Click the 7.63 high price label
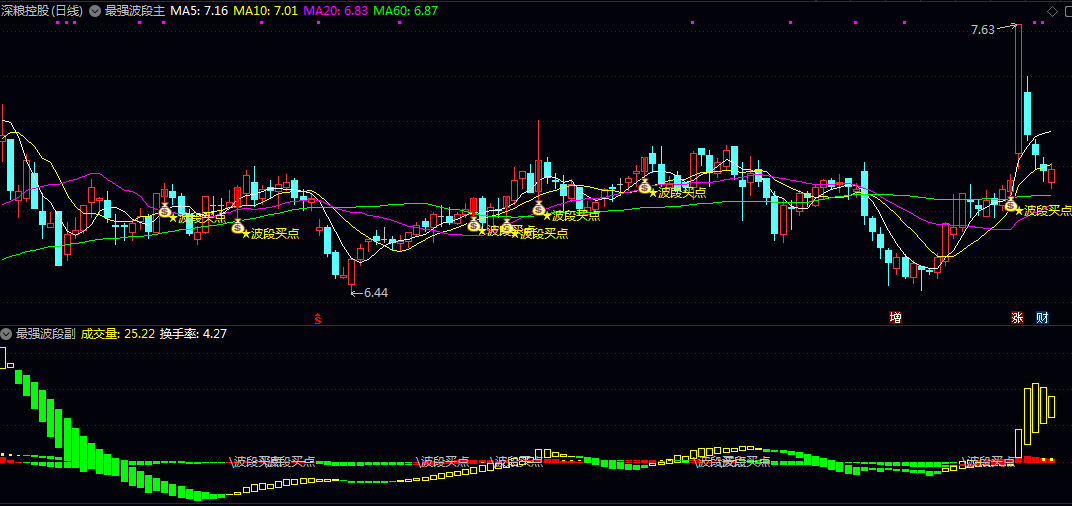This screenshot has height=506, width=1072. (984, 29)
